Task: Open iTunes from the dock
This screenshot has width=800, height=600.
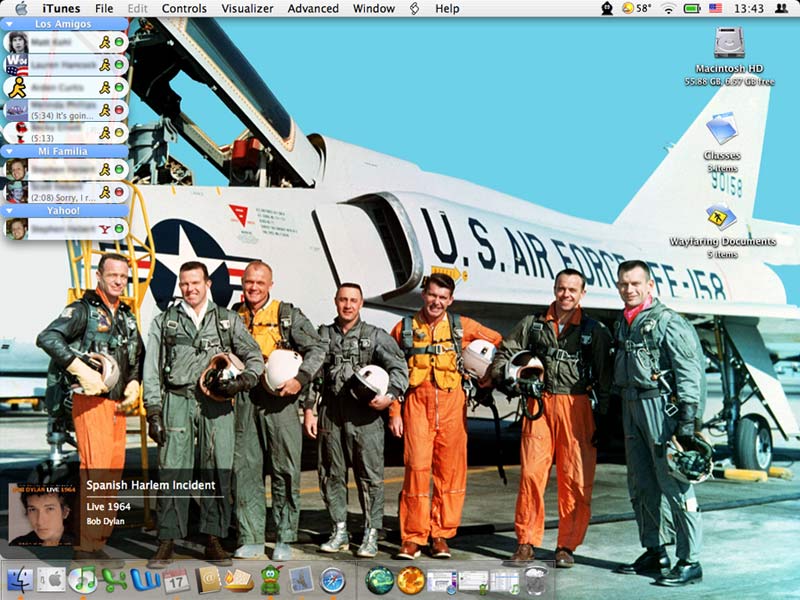Action: coord(83,579)
